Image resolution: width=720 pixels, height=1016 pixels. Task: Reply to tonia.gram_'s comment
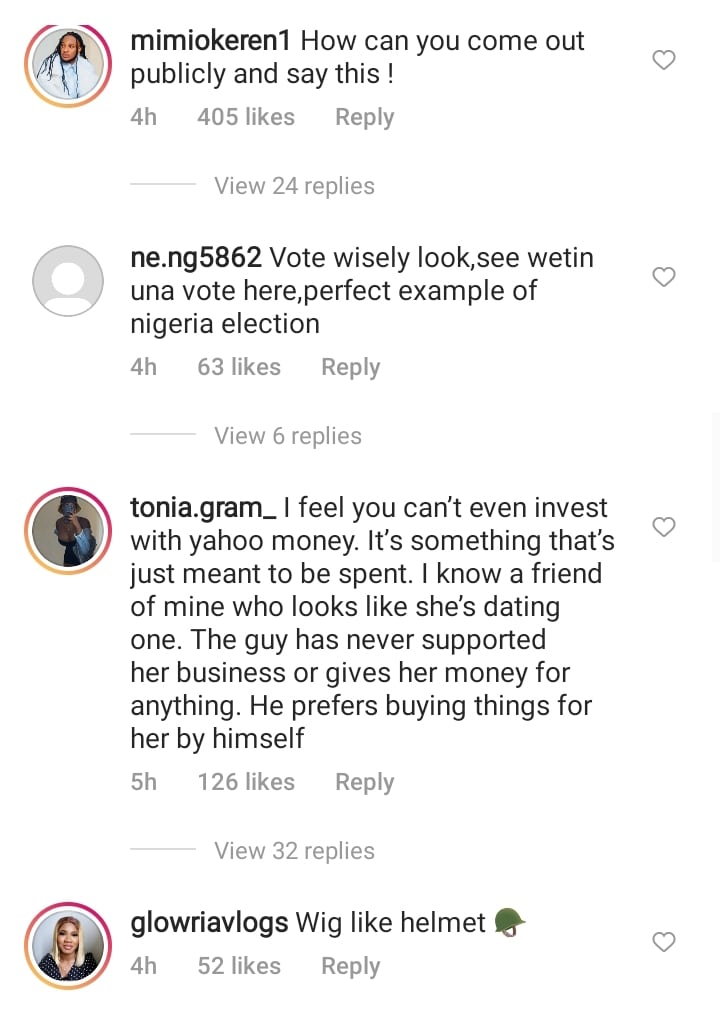point(364,782)
